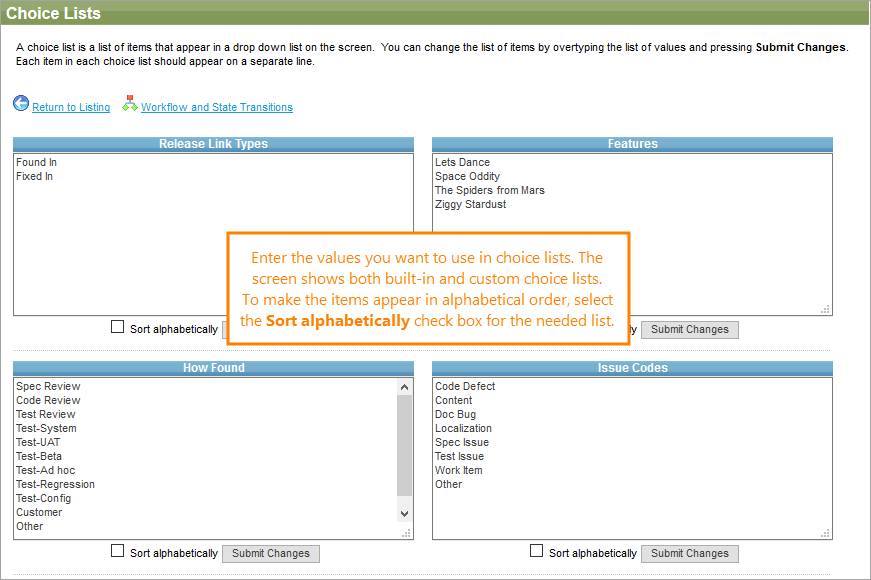Click 'Ziggy Stardust' in Features list

point(470,204)
